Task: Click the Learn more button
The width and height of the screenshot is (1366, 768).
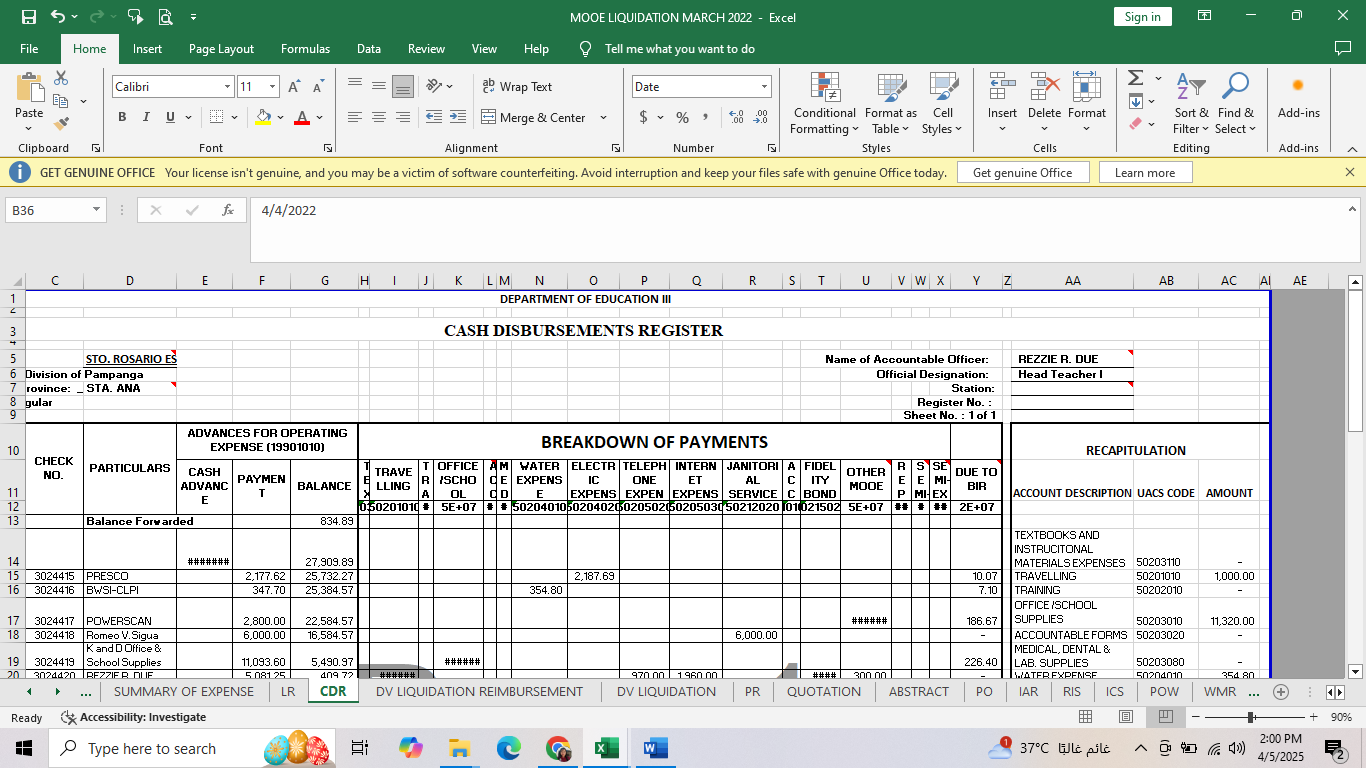Action: coord(1145,172)
